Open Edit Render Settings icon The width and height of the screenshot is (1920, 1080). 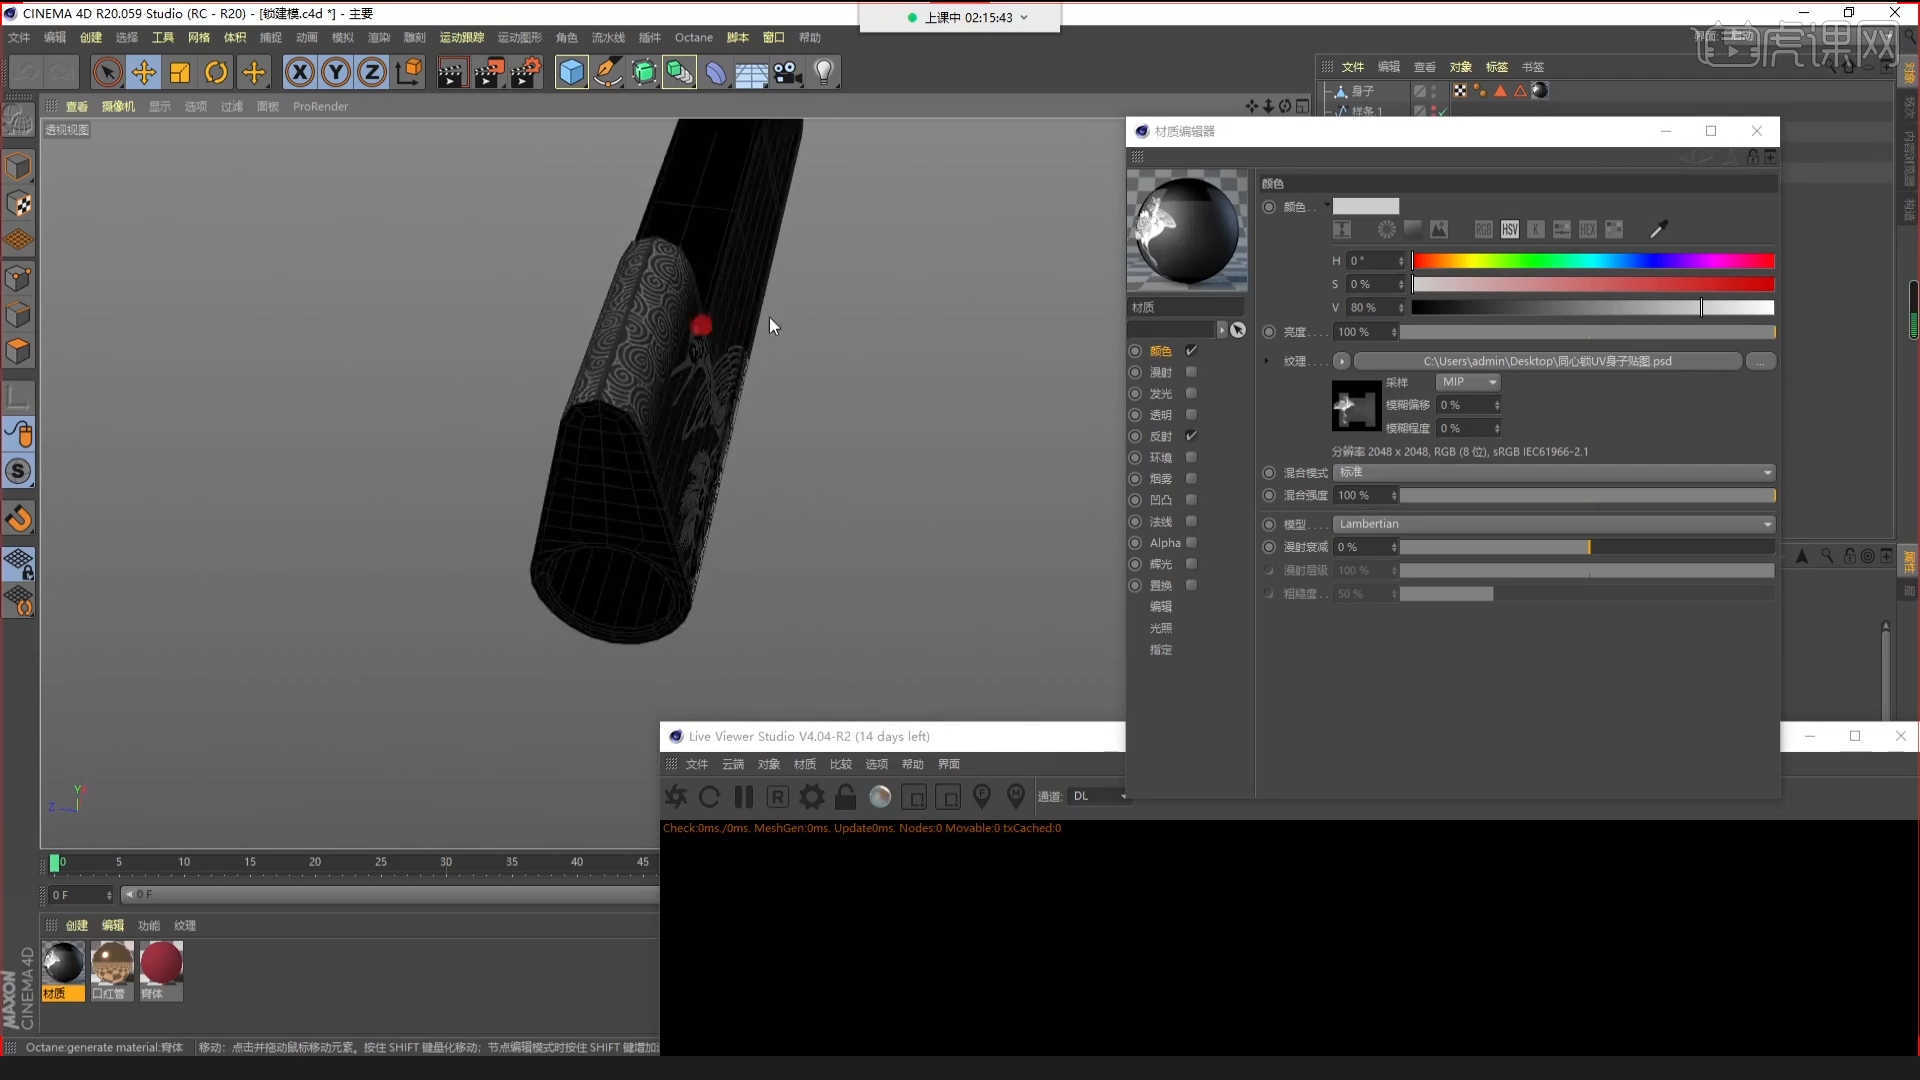(526, 72)
